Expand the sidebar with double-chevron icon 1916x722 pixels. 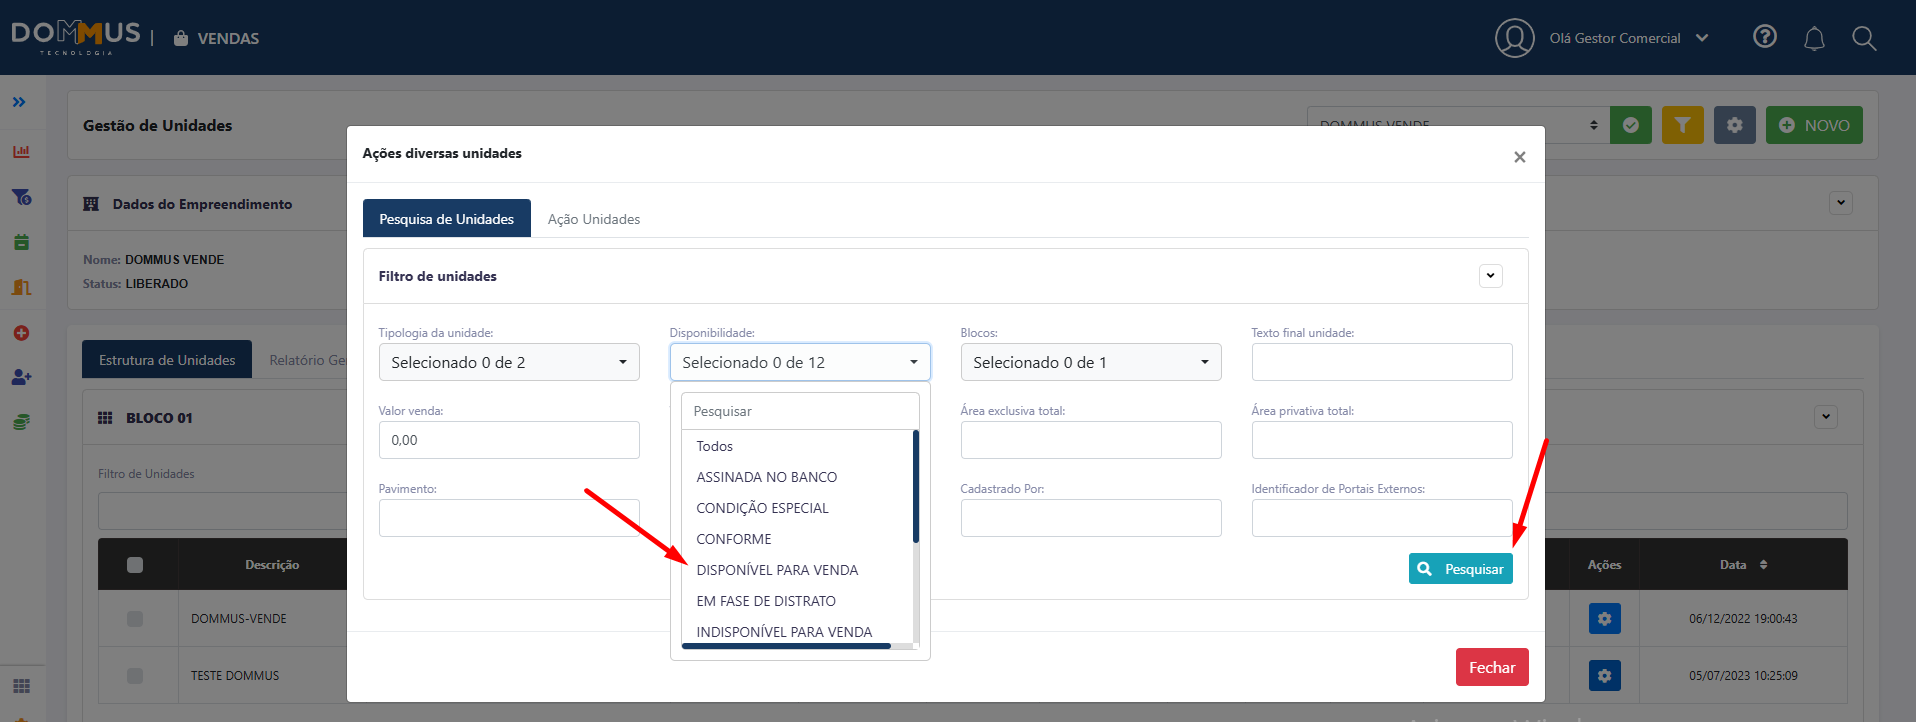point(19,102)
